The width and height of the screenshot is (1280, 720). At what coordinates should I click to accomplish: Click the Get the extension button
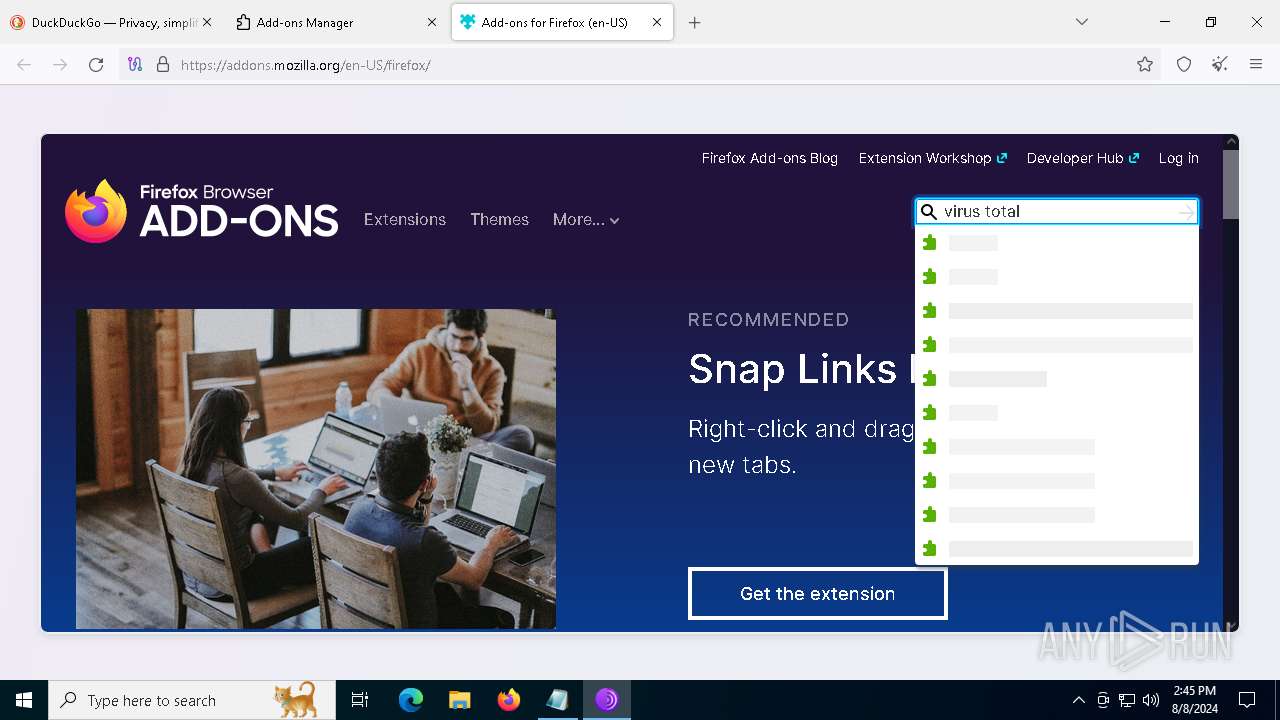tap(817, 593)
